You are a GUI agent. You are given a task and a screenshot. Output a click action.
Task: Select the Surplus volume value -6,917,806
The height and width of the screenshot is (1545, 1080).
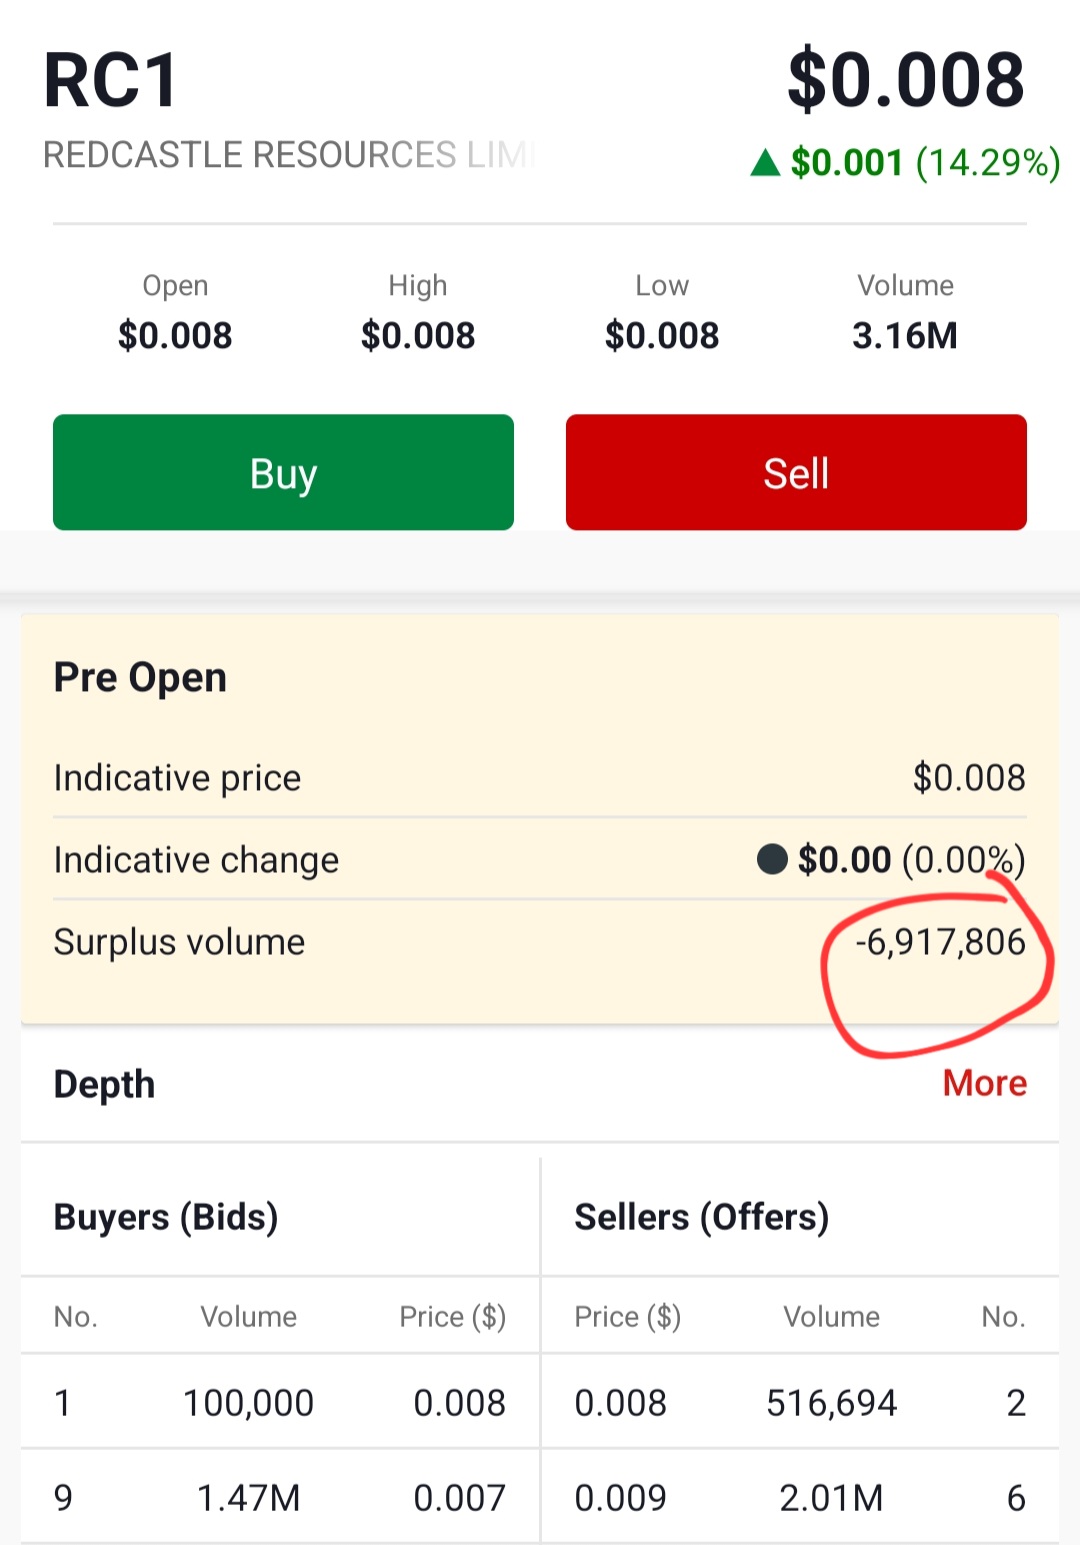point(940,942)
